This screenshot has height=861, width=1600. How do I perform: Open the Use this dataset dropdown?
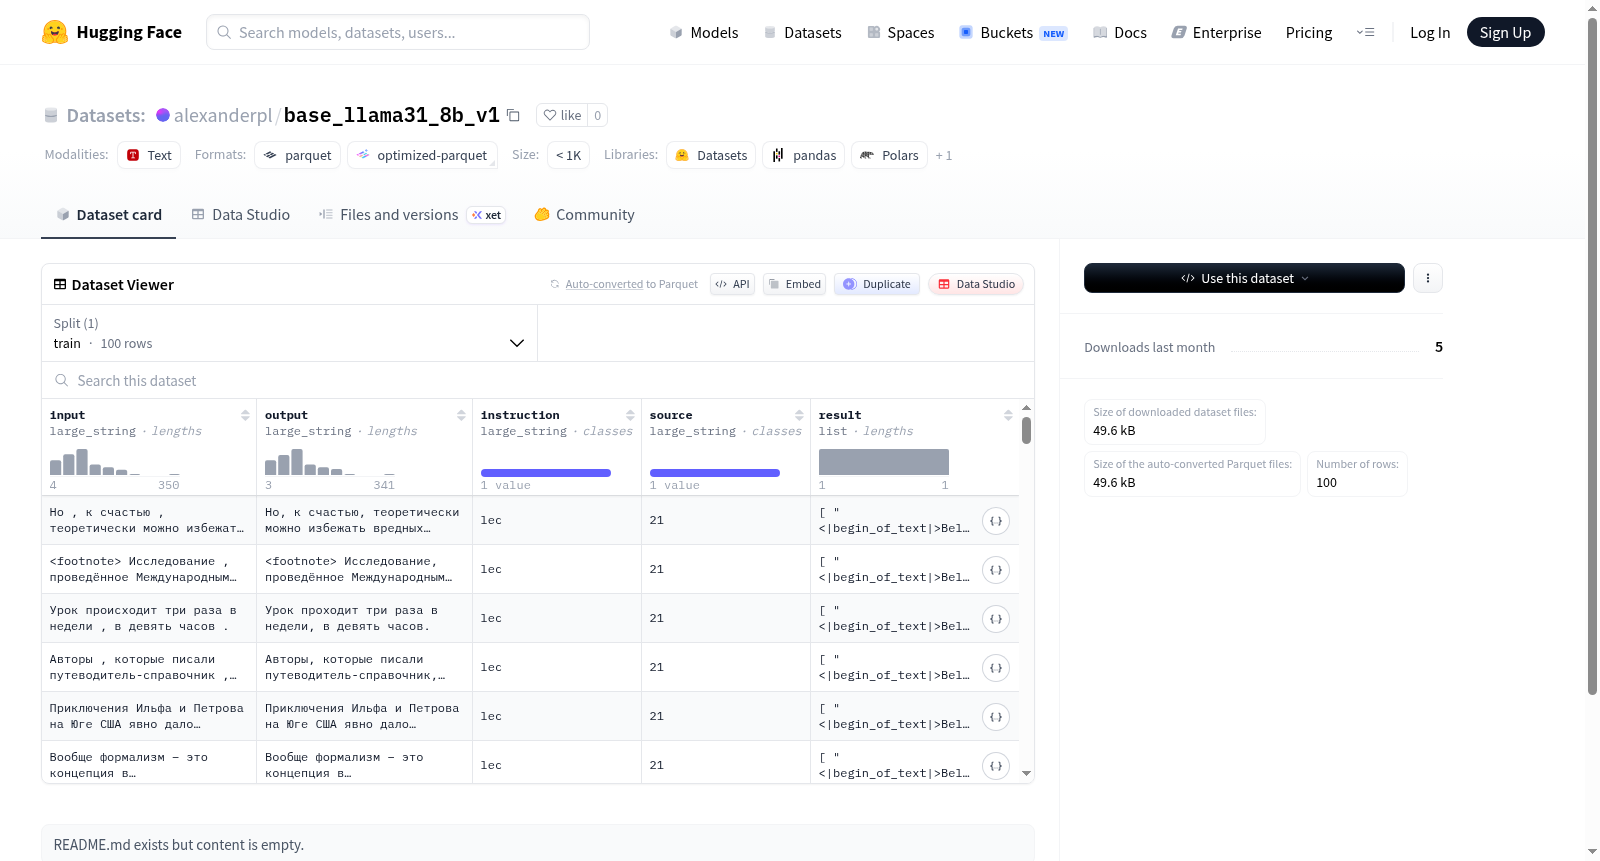coord(1244,278)
